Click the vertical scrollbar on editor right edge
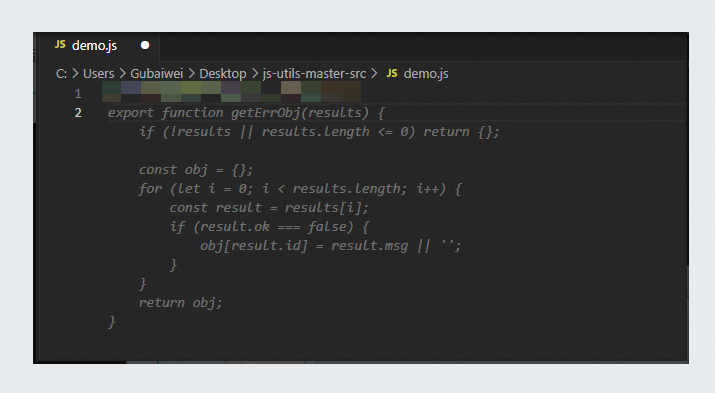Image resolution: width=715 pixels, height=393 pixels. pyautogui.click(x=688, y=313)
